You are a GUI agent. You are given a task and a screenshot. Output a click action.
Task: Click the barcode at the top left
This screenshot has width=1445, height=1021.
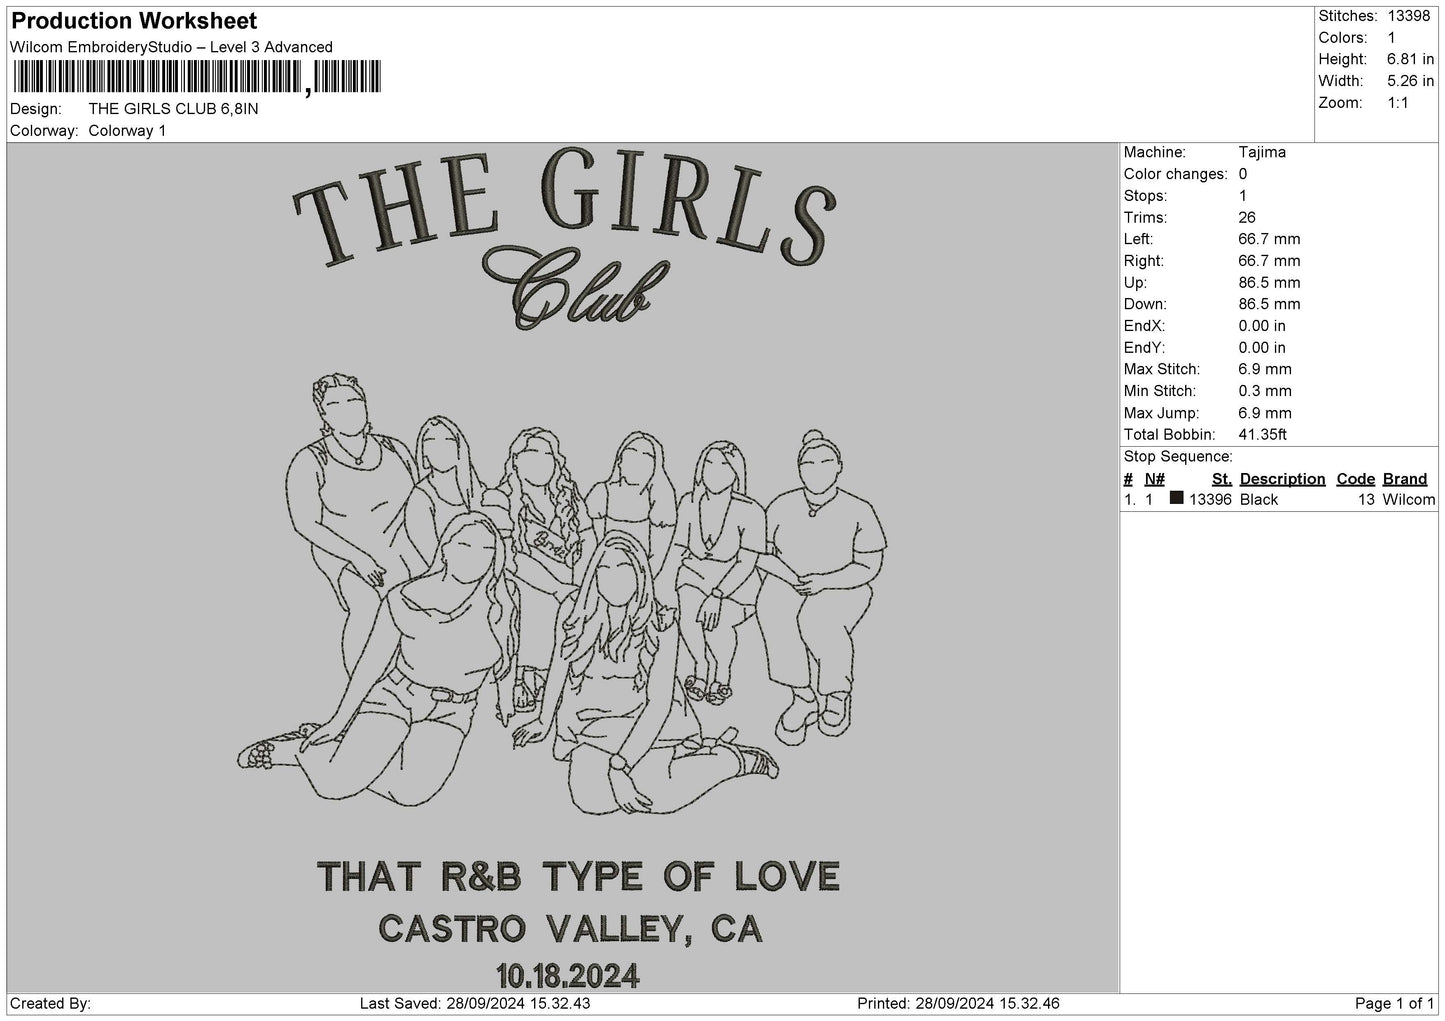[196, 77]
